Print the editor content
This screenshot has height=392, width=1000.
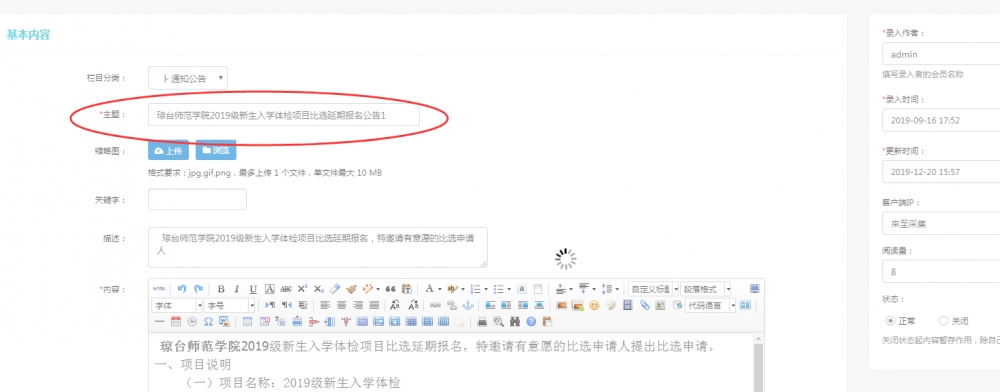click(483, 321)
